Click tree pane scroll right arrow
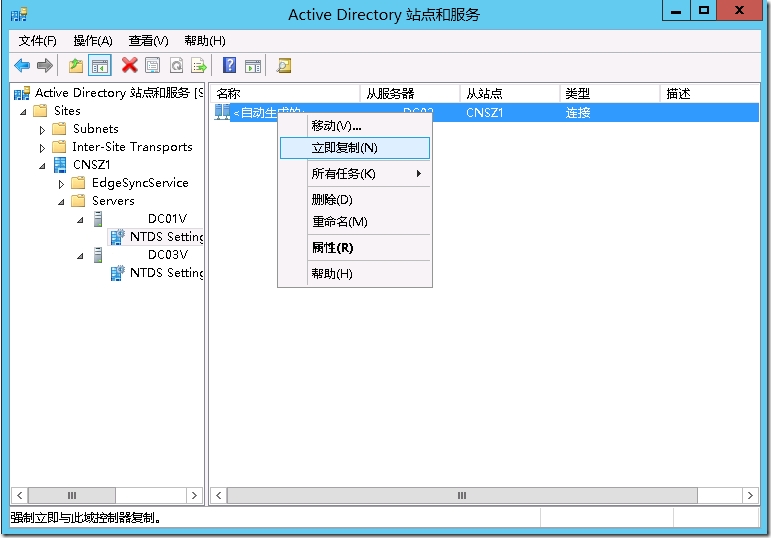This screenshot has height=538, width=771. 194,495
